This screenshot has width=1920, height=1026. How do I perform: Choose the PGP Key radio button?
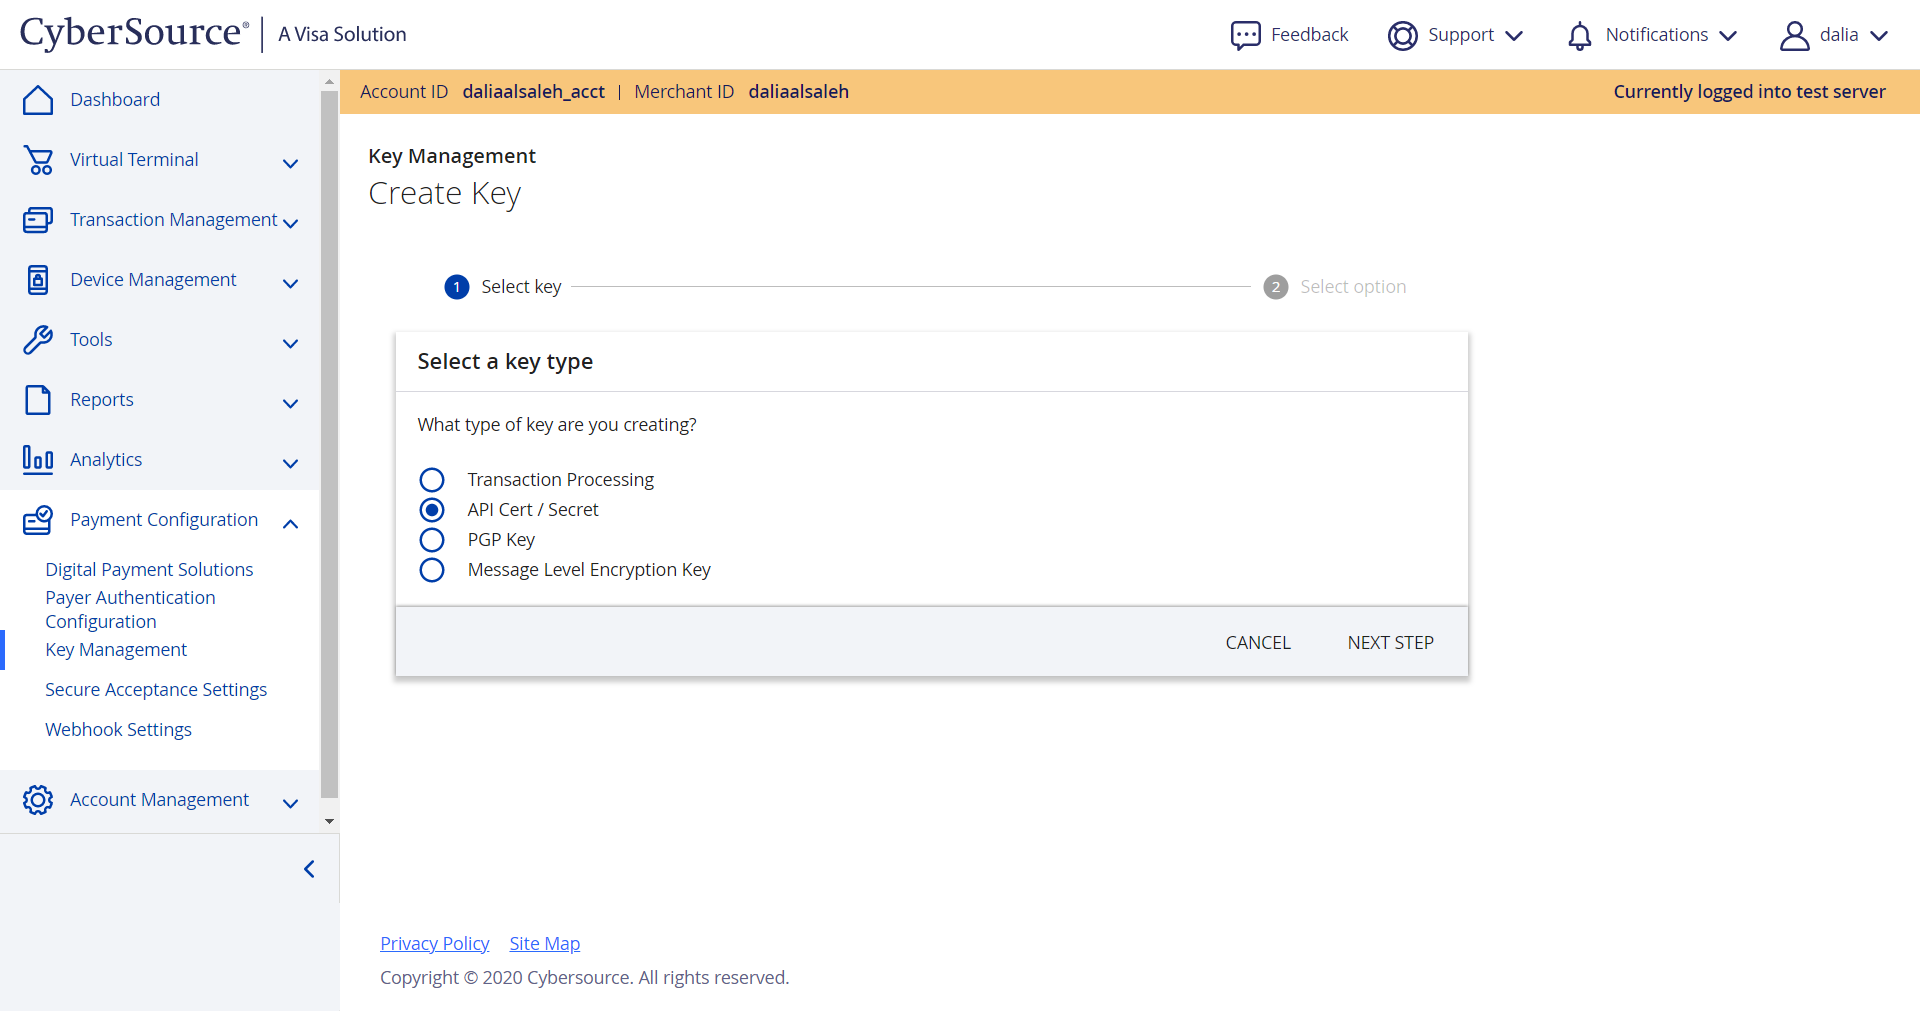(x=432, y=540)
